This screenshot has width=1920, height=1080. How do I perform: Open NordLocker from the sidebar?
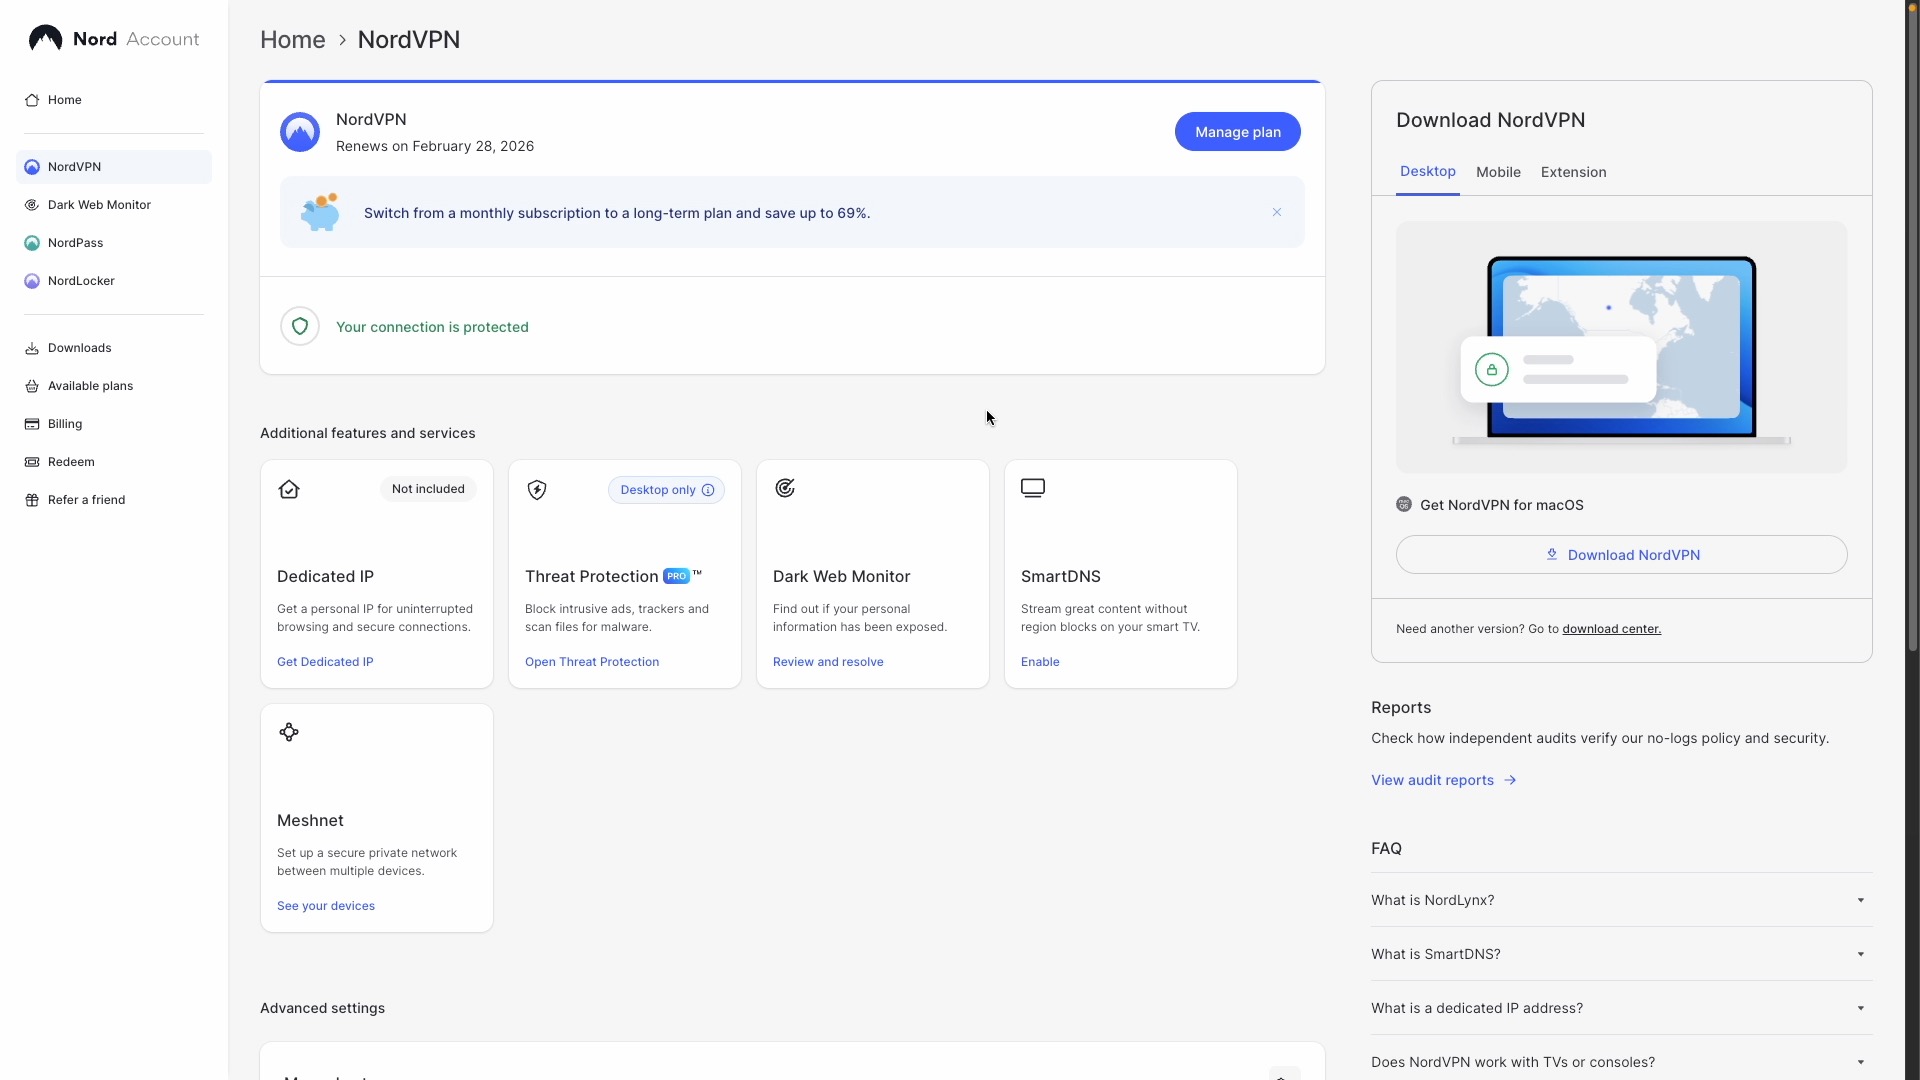tap(81, 281)
